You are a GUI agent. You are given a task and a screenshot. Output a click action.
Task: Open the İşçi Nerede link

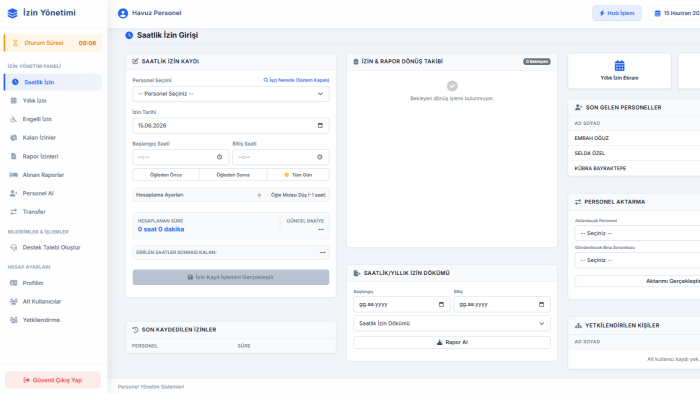pos(296,80)
